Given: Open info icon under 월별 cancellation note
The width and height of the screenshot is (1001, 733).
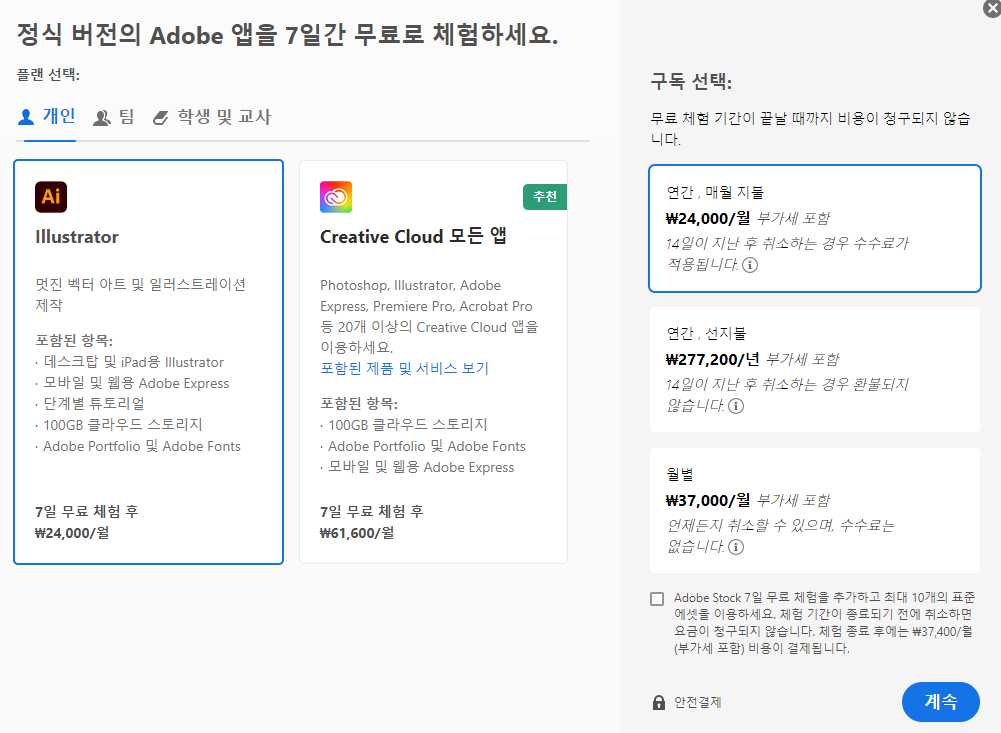Looking at the screenshot, I should (736, 547).
